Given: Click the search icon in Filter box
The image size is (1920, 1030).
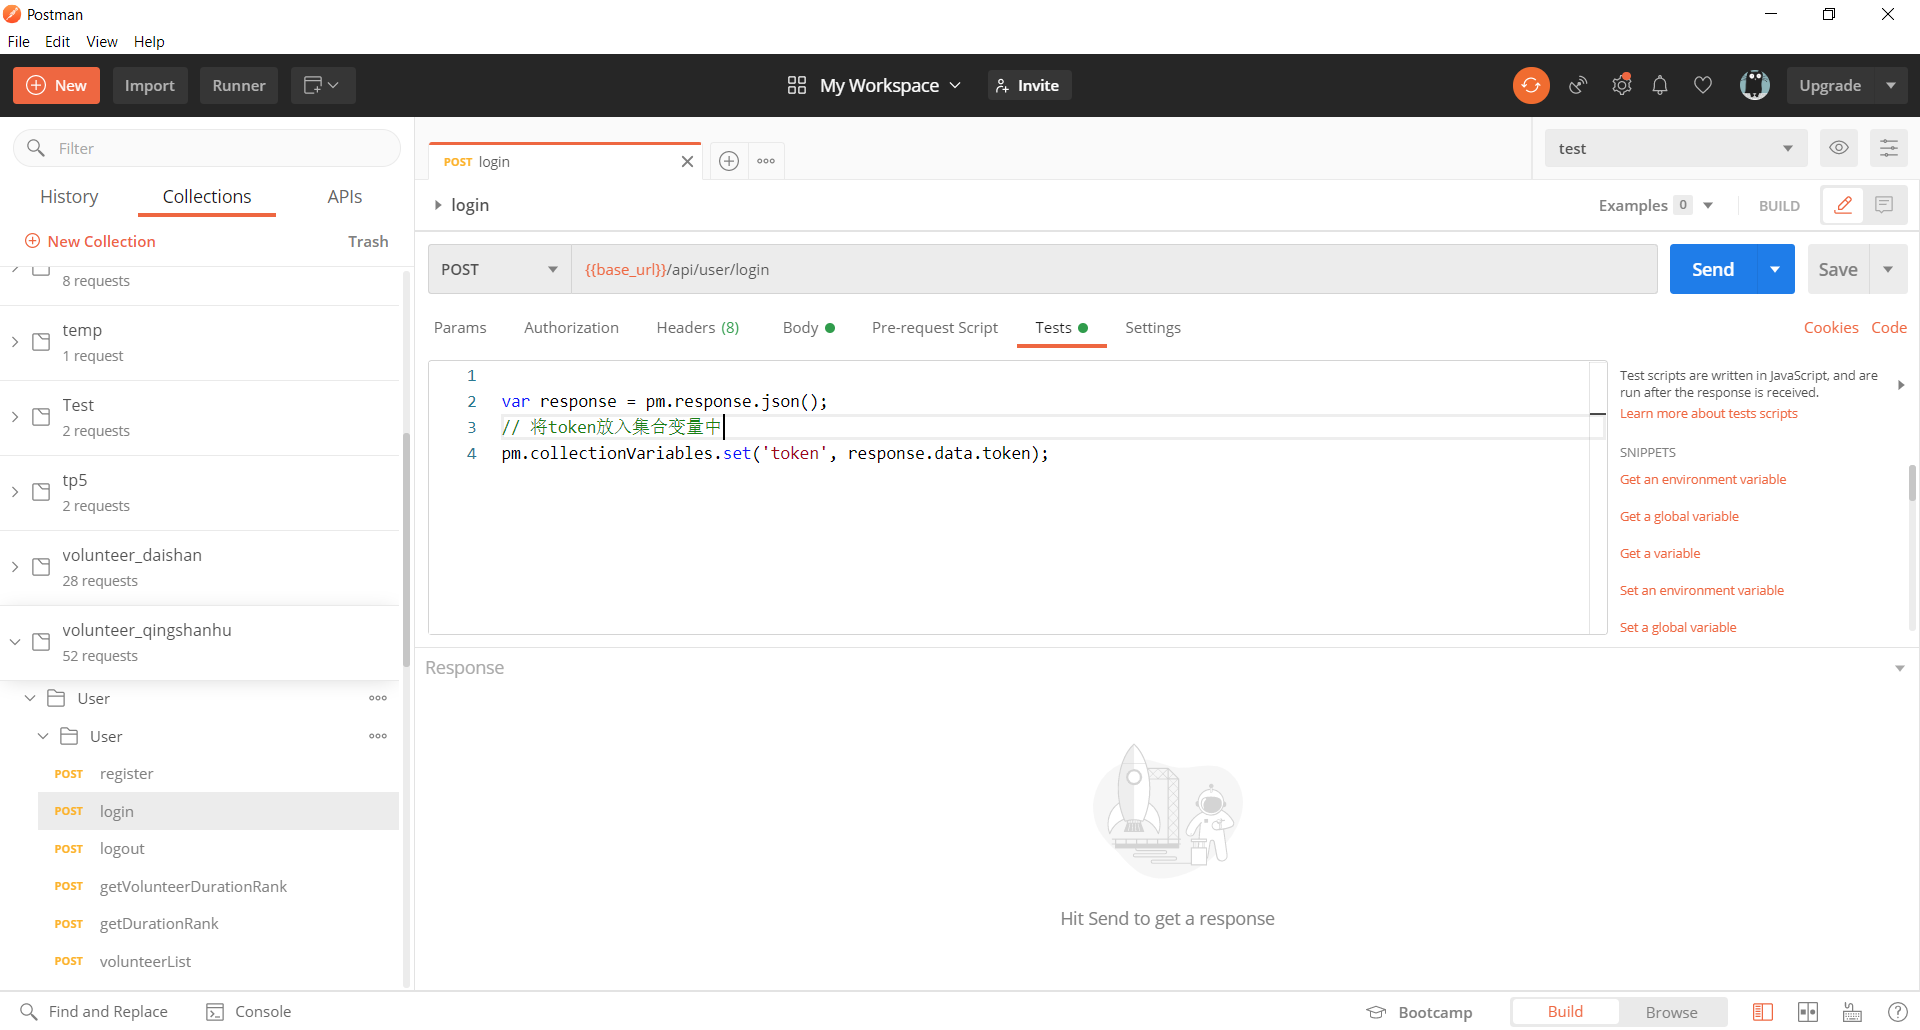Looking at the screenshot, I should click(36, 148).
